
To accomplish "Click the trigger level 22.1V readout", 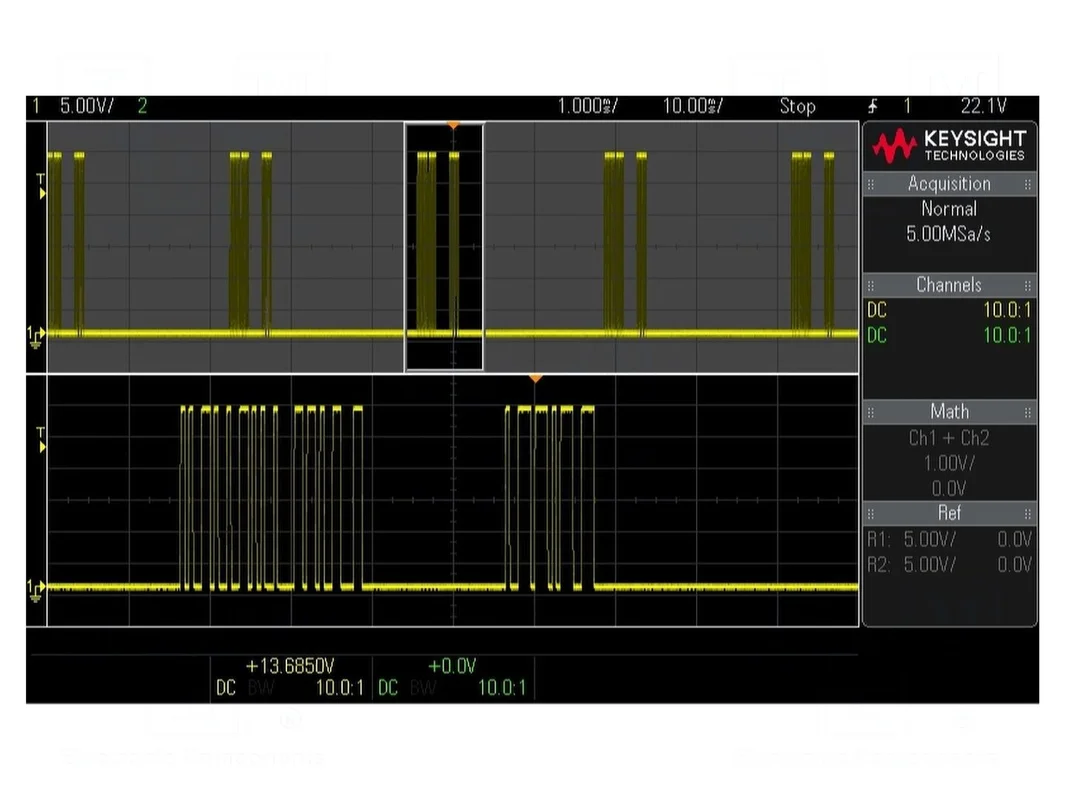I will [983, 106].
